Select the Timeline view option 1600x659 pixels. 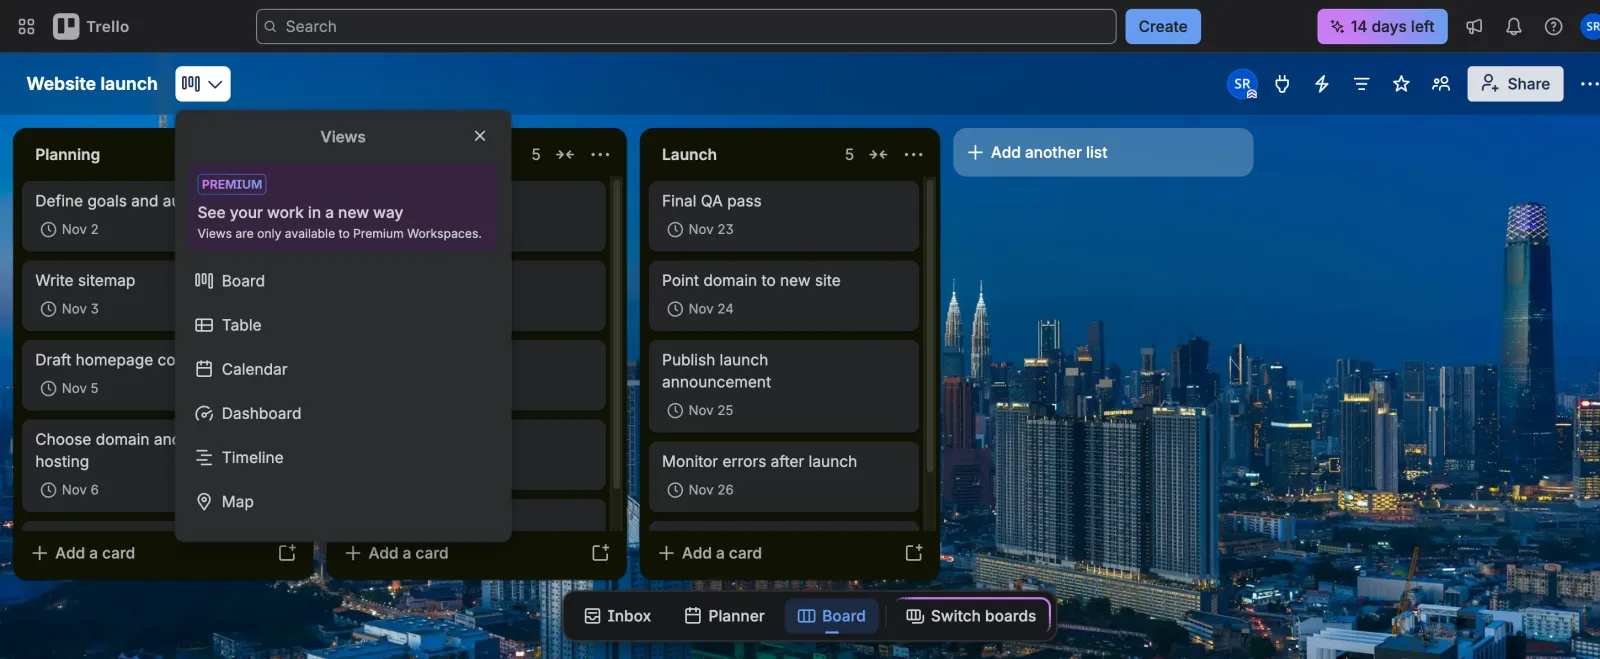(x=343, y=457)
